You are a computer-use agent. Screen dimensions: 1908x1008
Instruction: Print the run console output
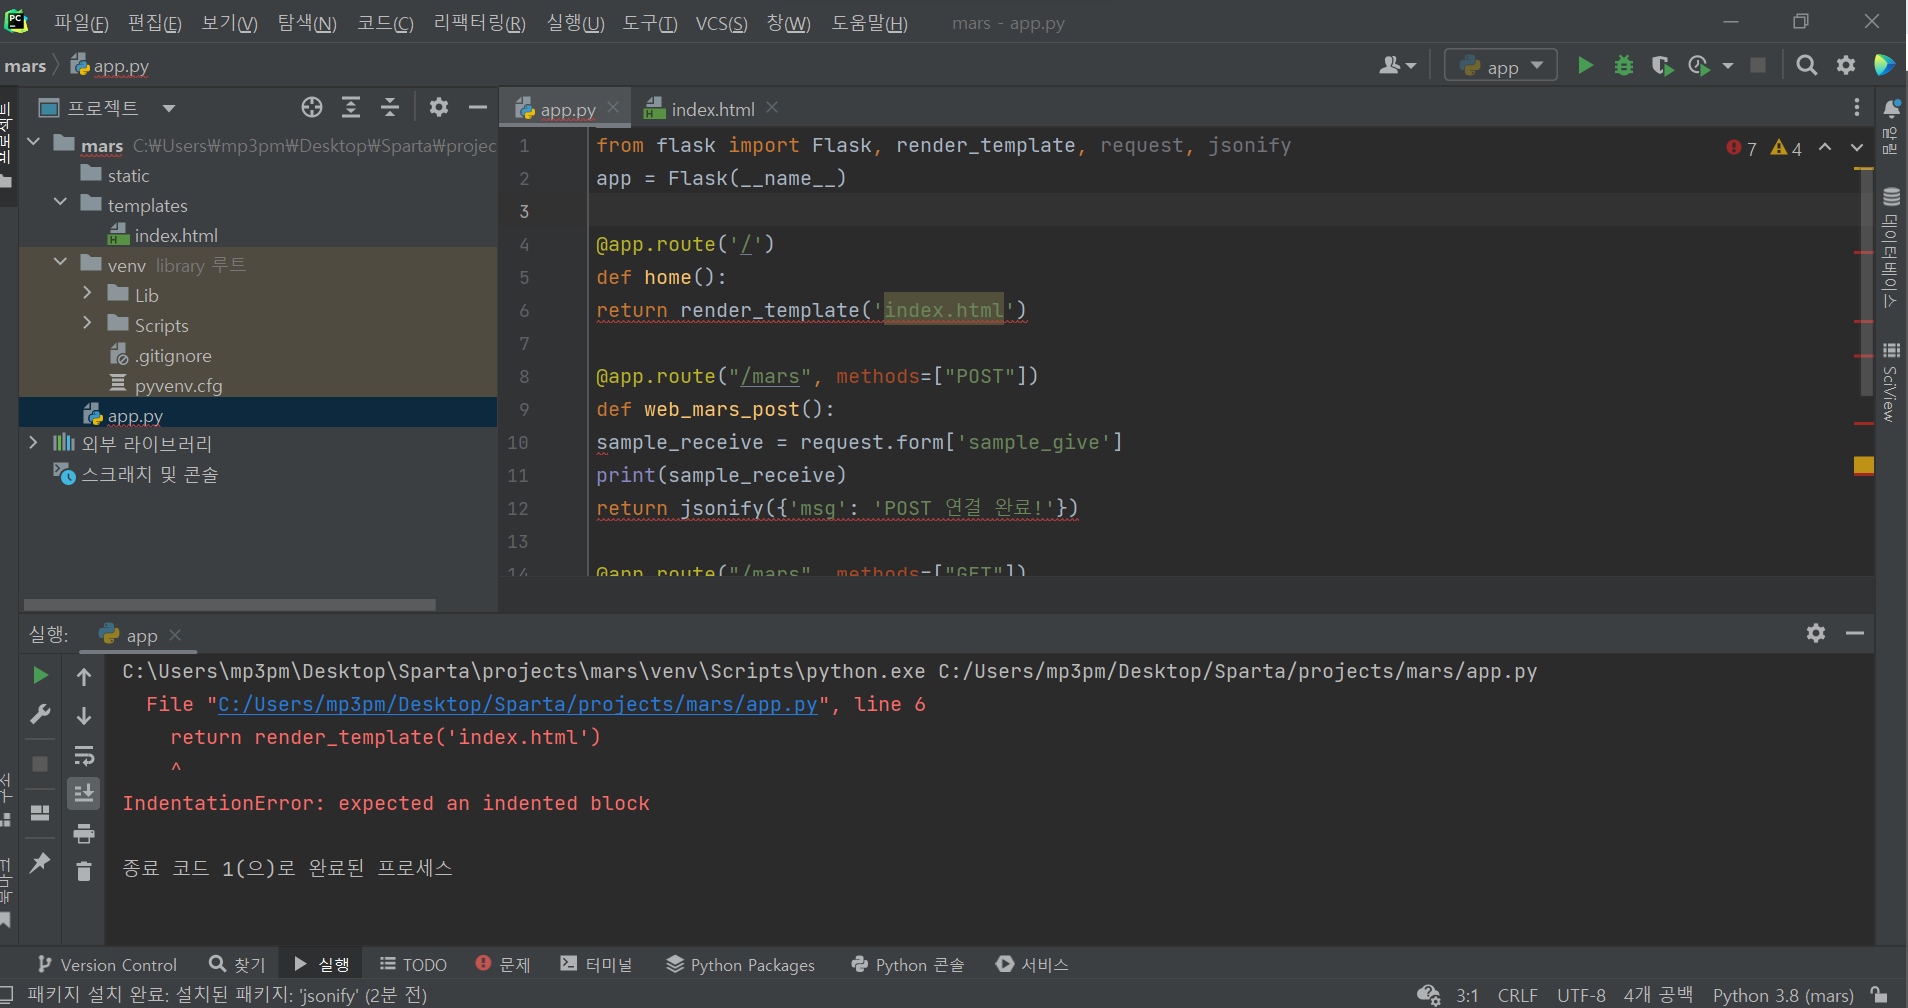[x=84, y=833]
